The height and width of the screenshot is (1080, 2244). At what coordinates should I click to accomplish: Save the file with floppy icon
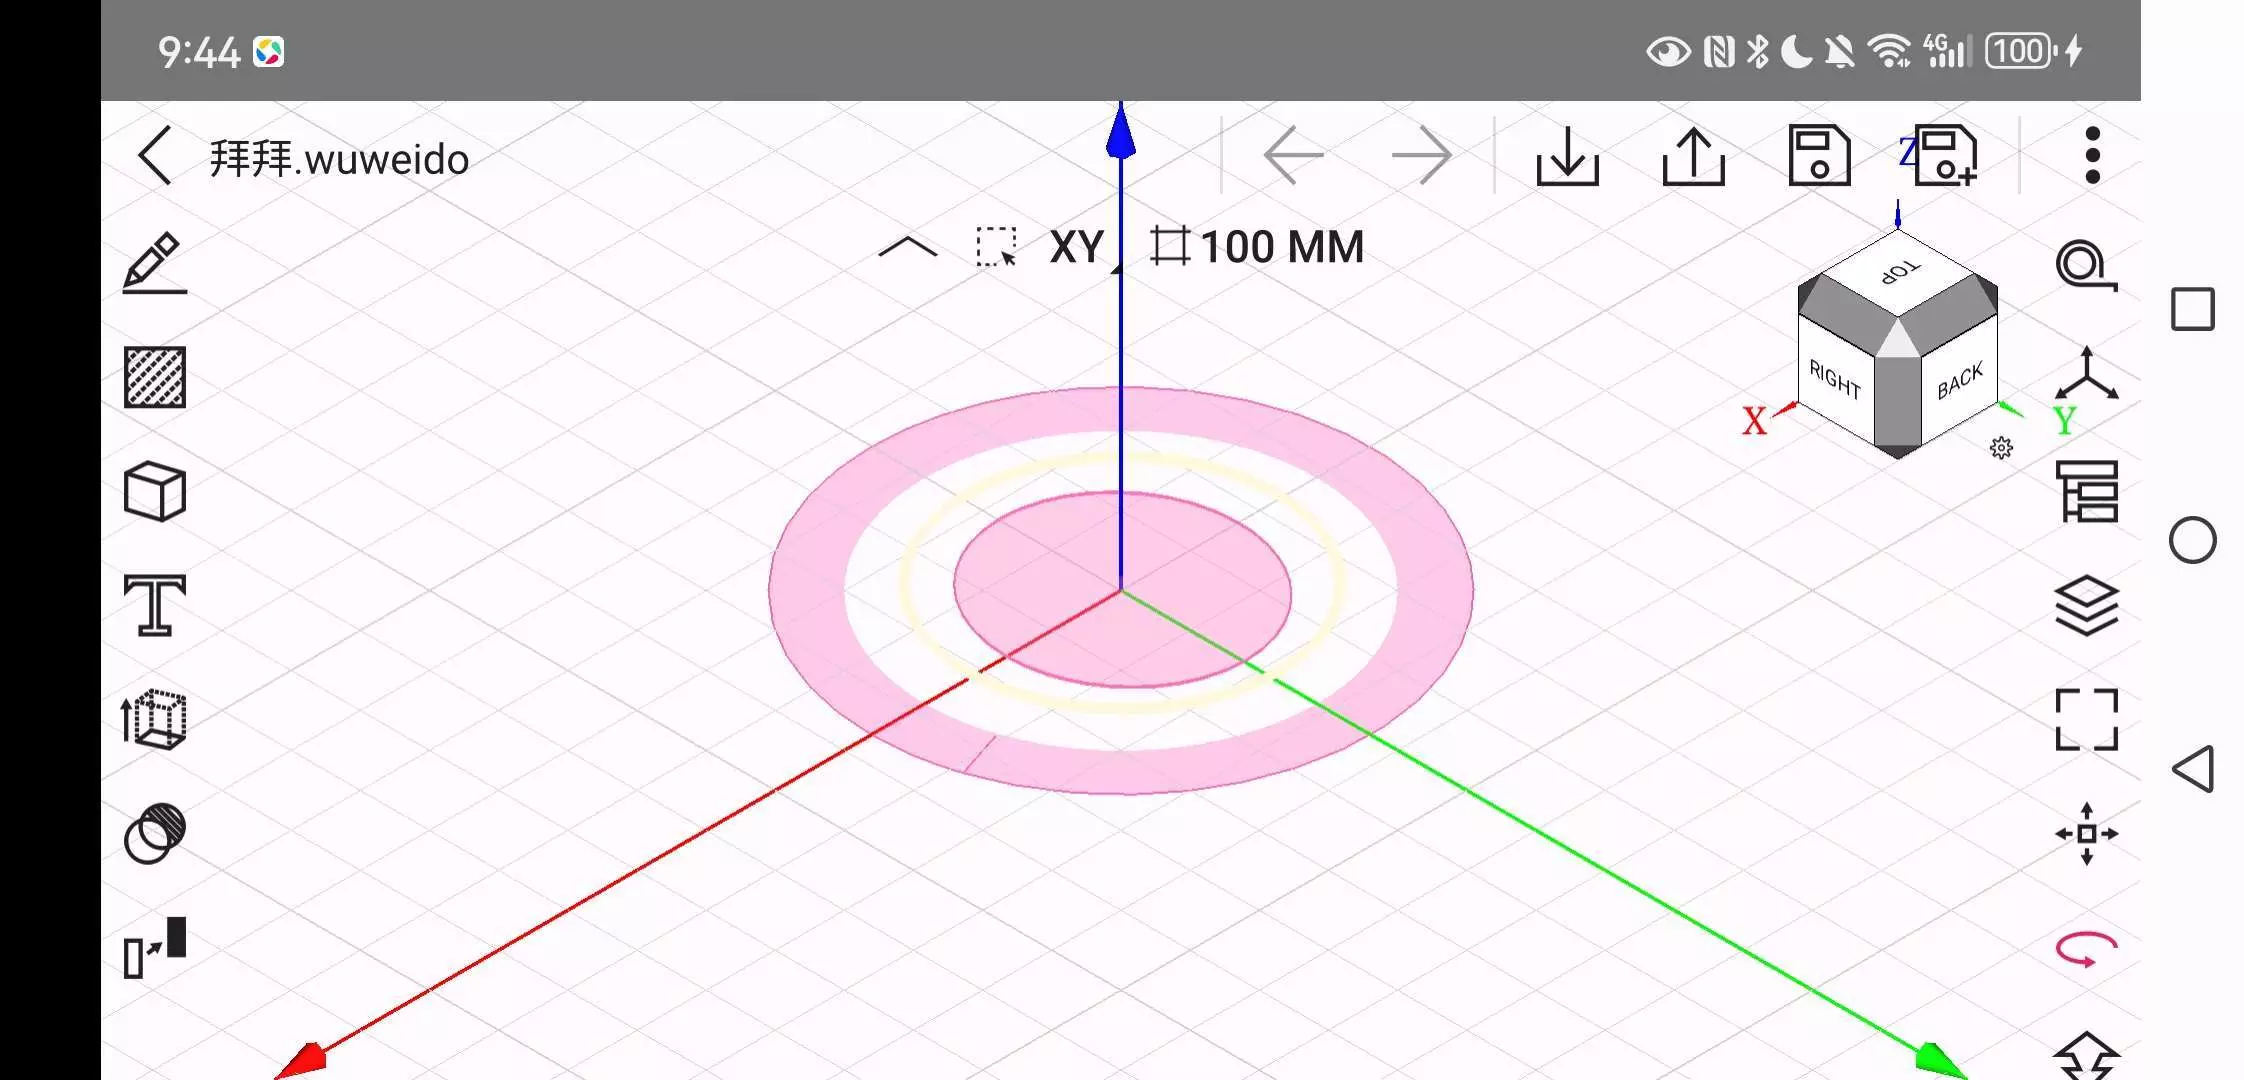tap(1819, 156)
